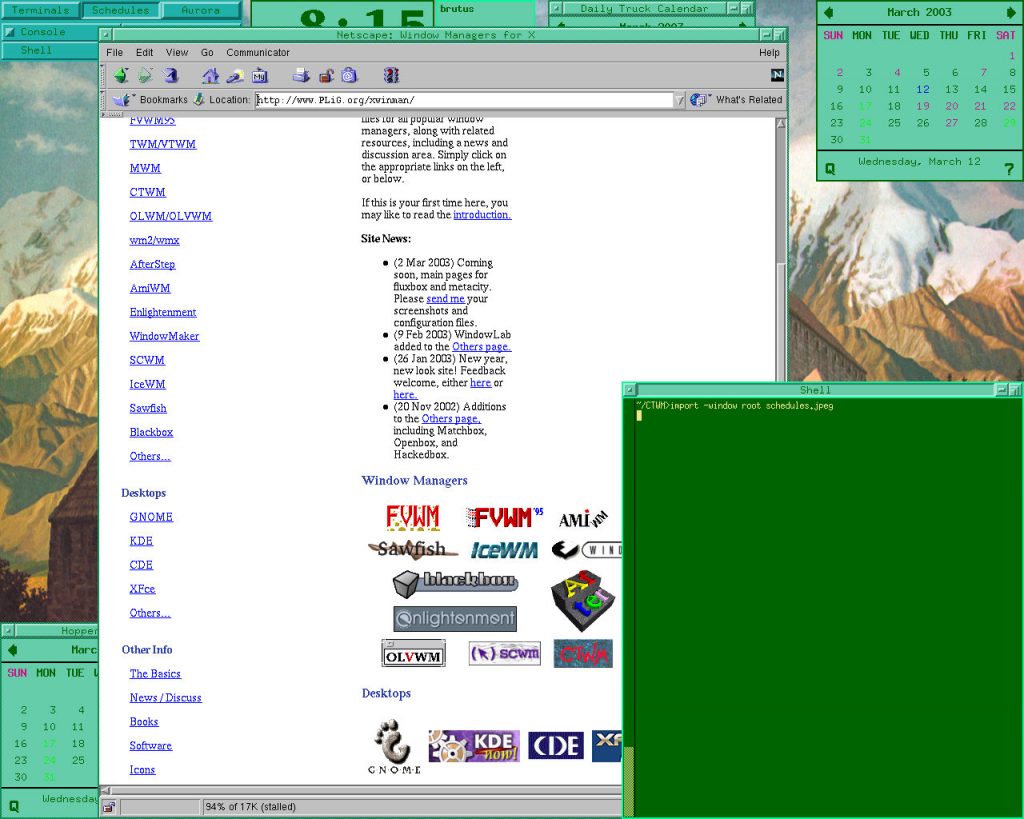Click the Back navigation icon in Netscape
This screenshot has width=1024, height=819.
[122, 76]
